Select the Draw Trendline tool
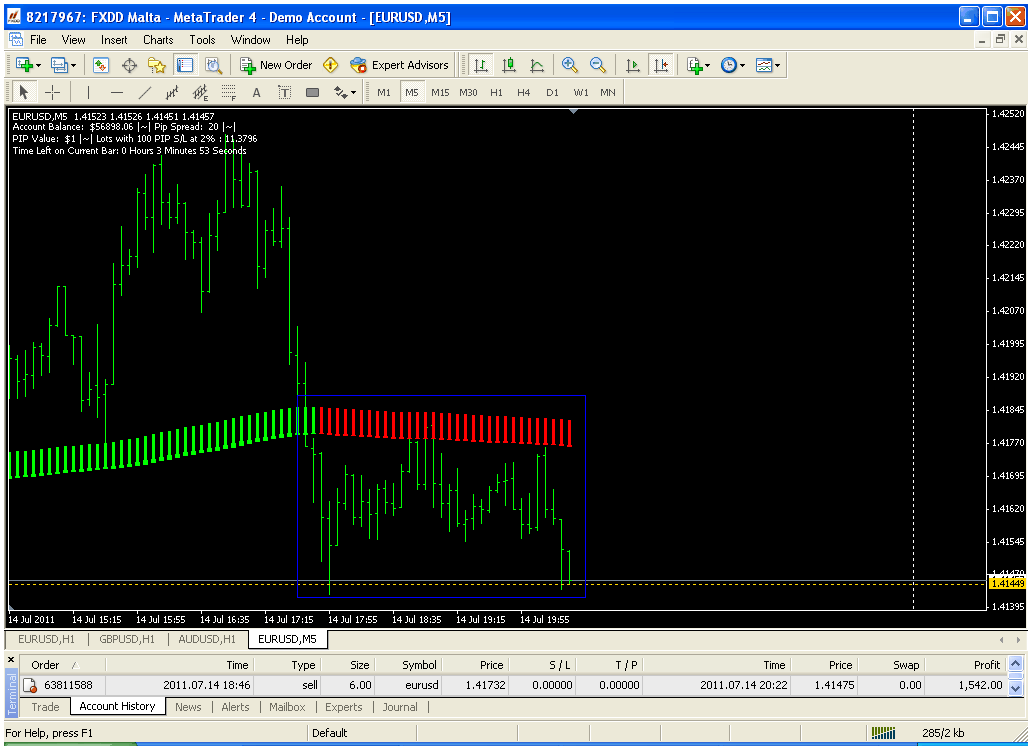The width and height of the screenshot is (1032, 746). [x=145, y=93]
